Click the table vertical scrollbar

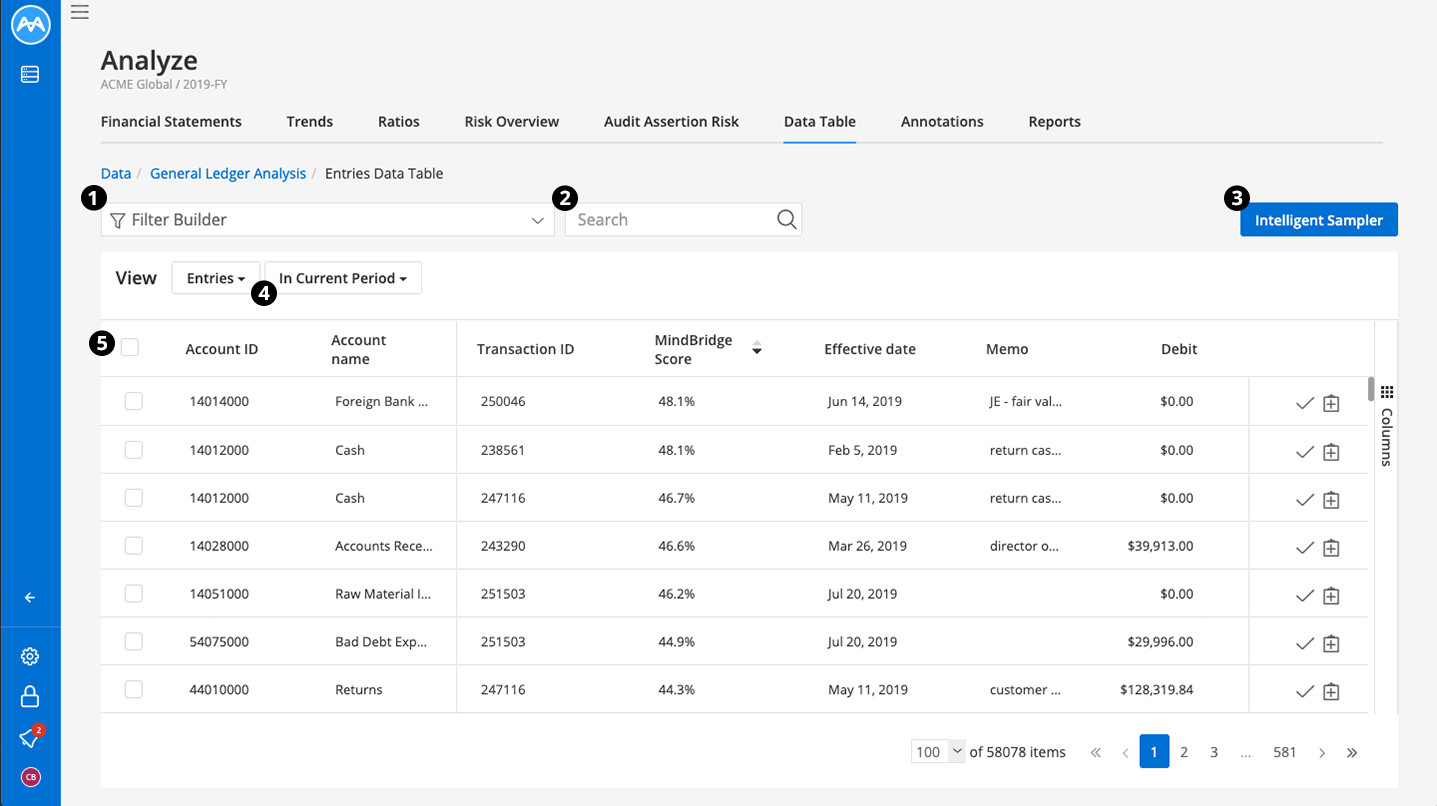coord(1371,388)
